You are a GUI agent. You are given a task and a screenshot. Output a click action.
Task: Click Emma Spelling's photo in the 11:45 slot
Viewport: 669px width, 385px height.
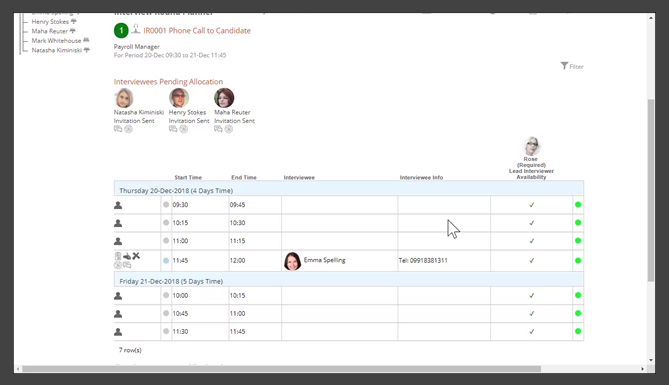pyautogui.click(x=292, y=261)
